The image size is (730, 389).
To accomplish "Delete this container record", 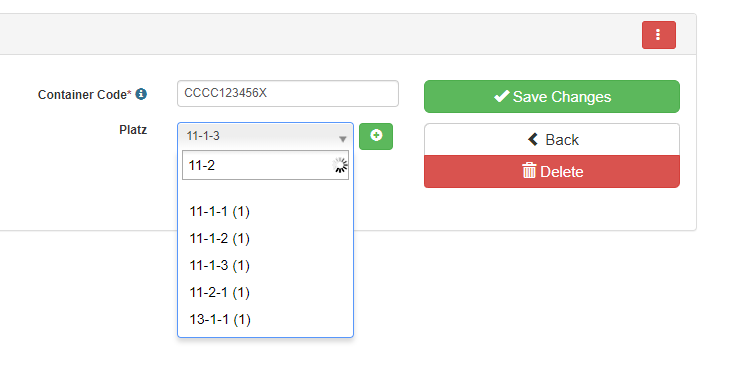I will point(552,172).
